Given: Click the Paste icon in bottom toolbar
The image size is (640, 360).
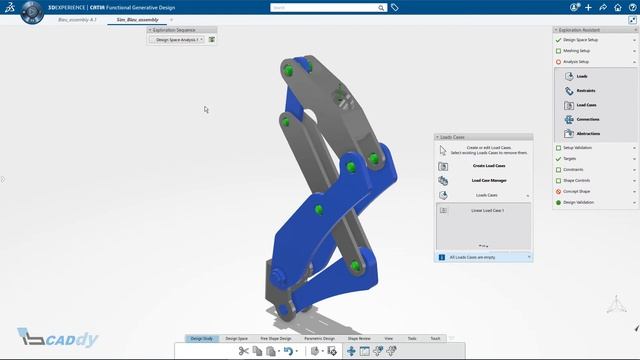Looking at the screenshot, I should 271,351.
